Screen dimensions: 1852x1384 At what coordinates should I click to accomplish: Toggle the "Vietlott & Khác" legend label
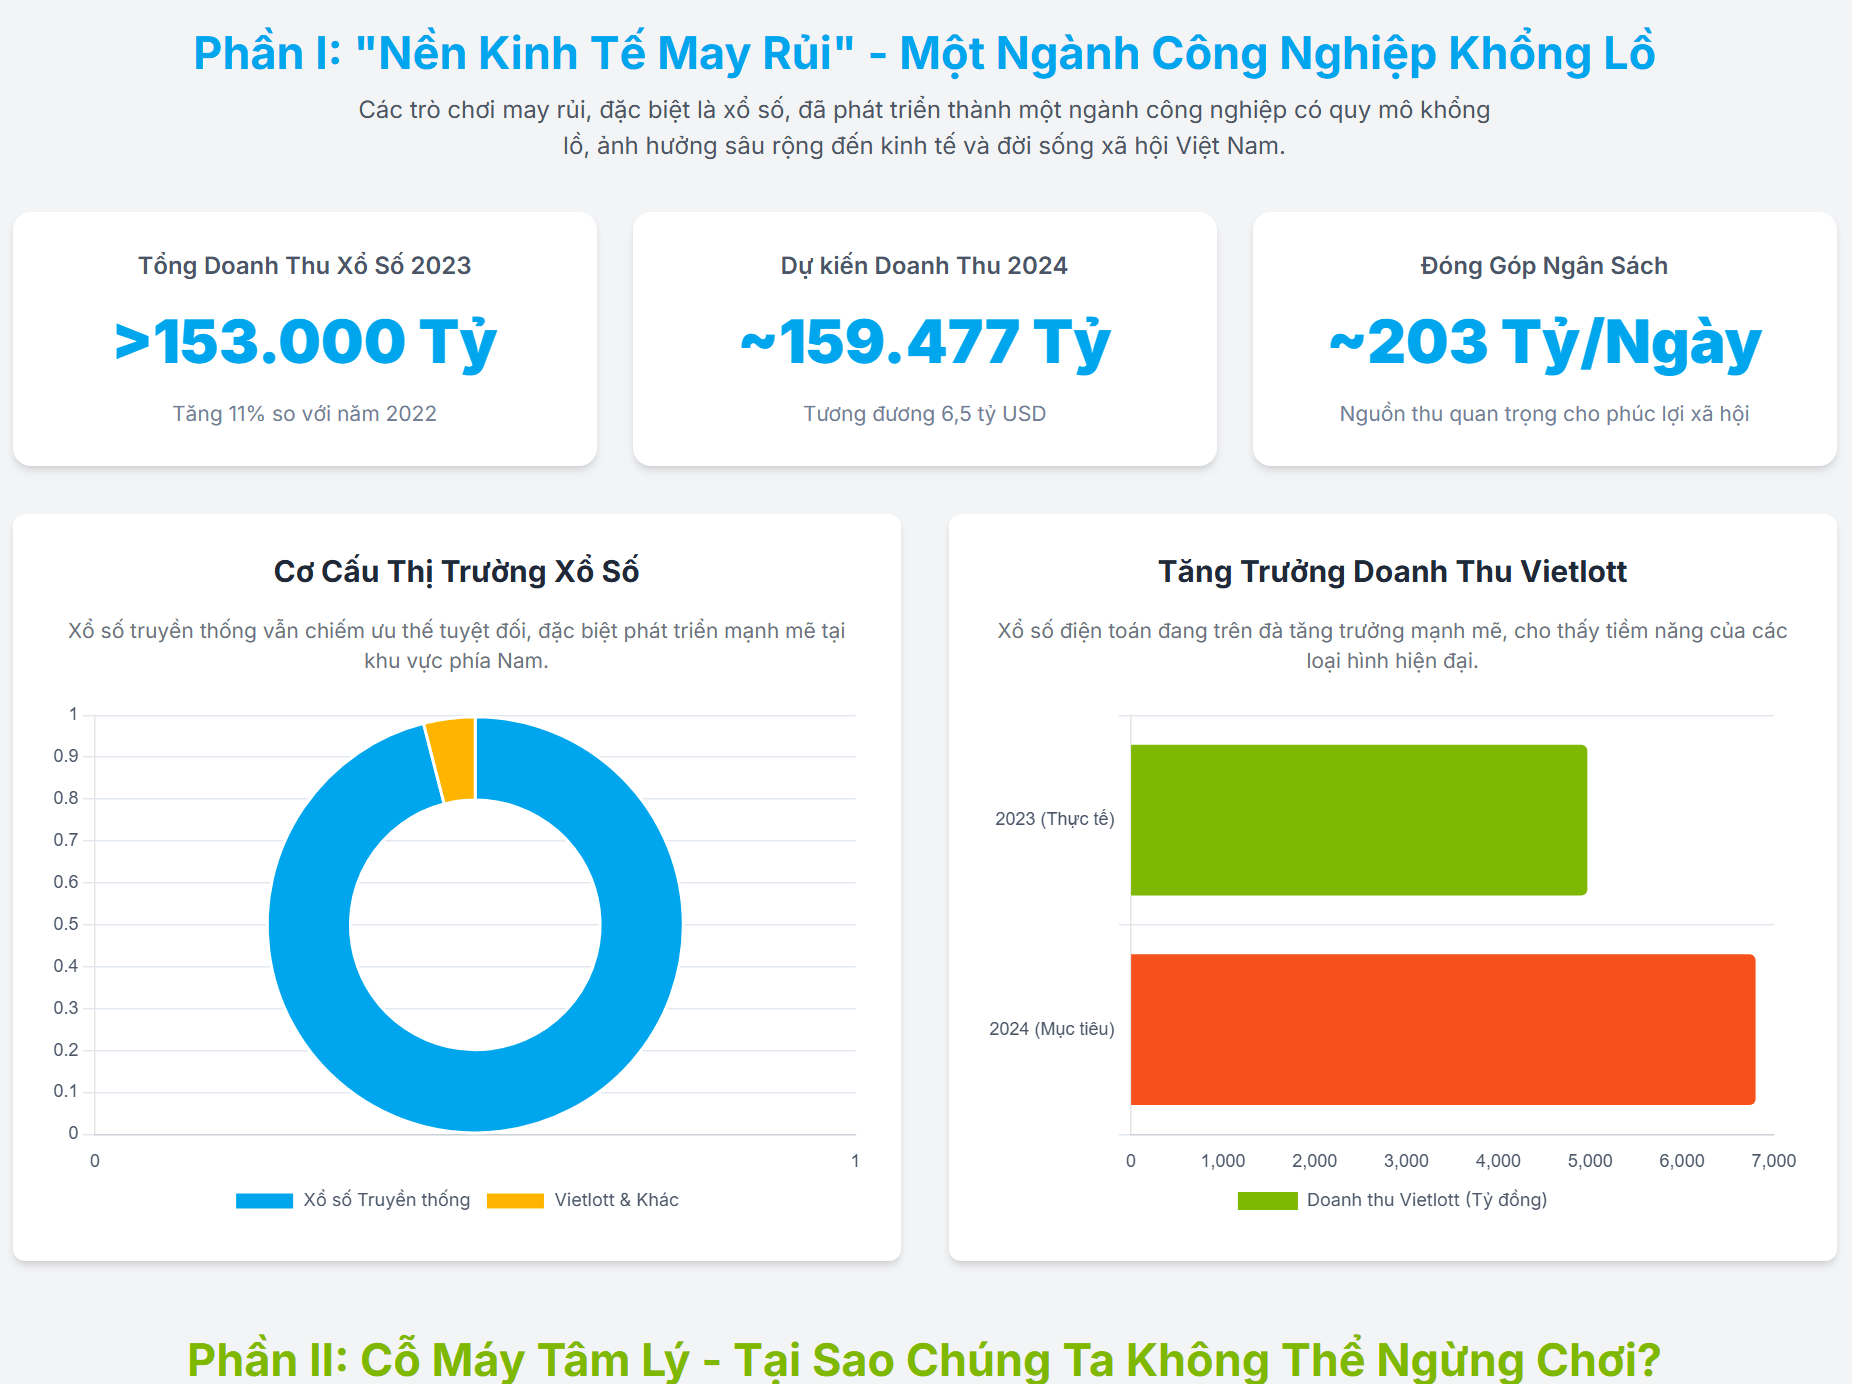[x=616, y=1200]
